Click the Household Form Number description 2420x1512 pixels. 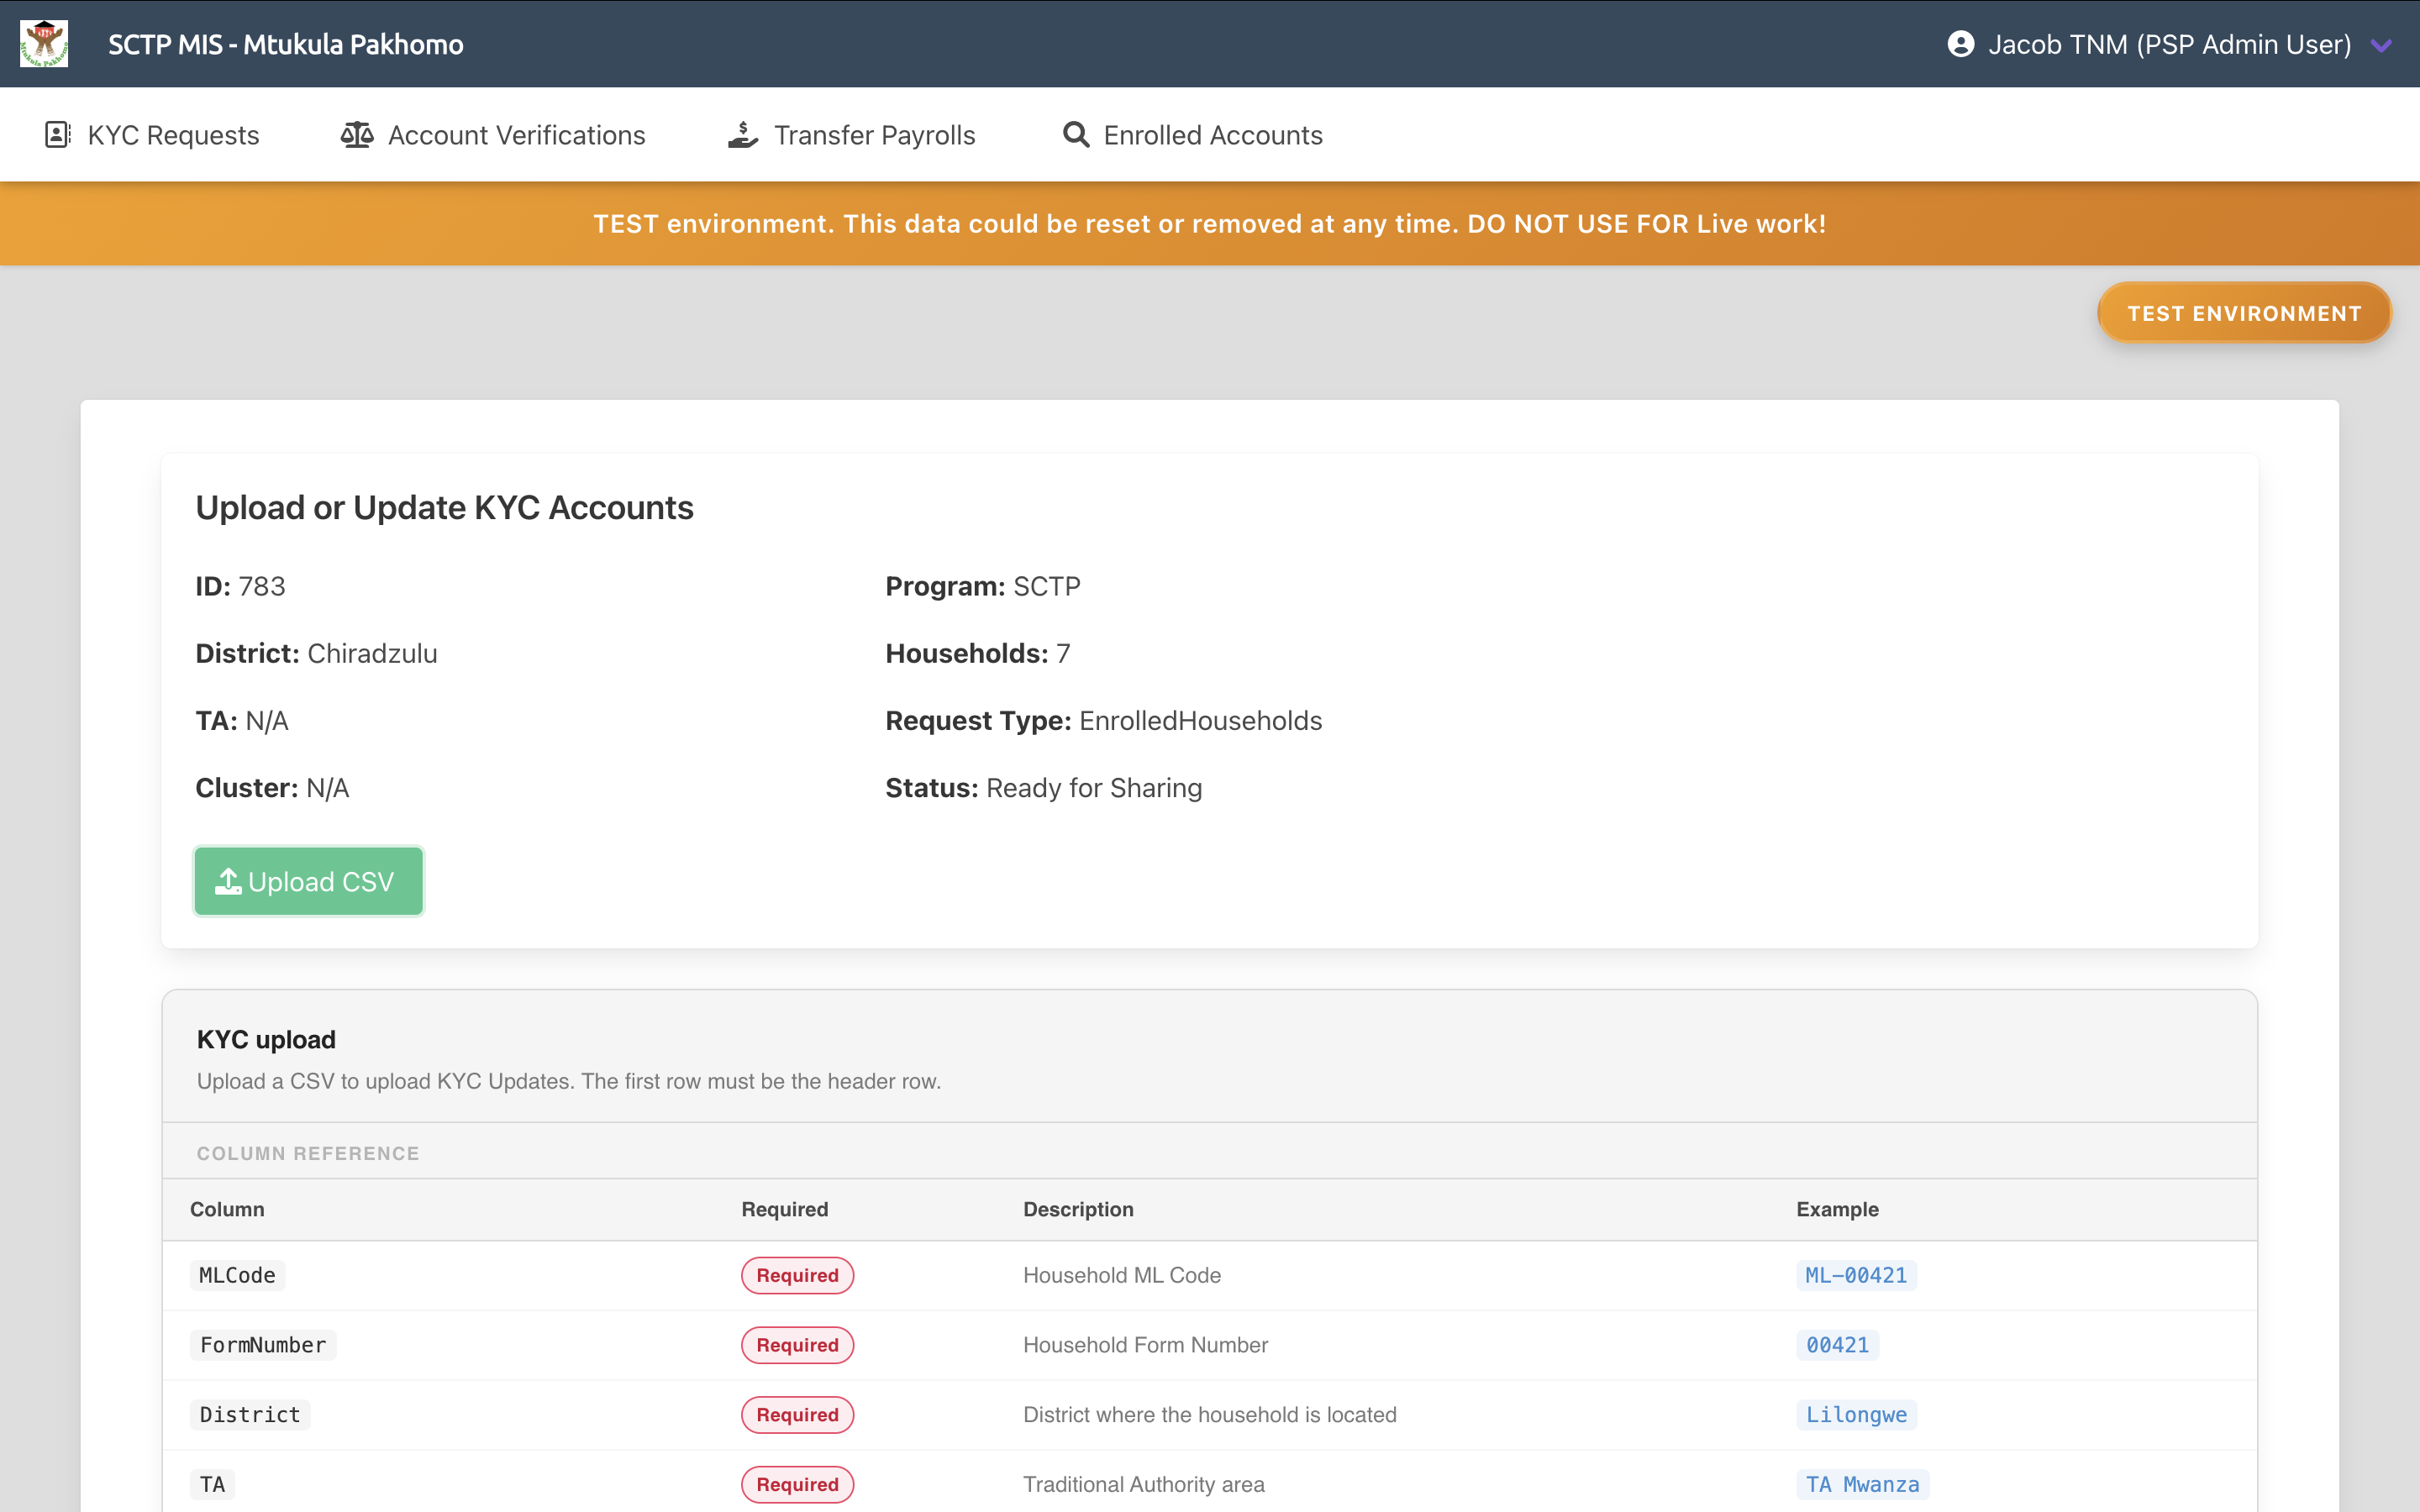pos(1145,1345)
